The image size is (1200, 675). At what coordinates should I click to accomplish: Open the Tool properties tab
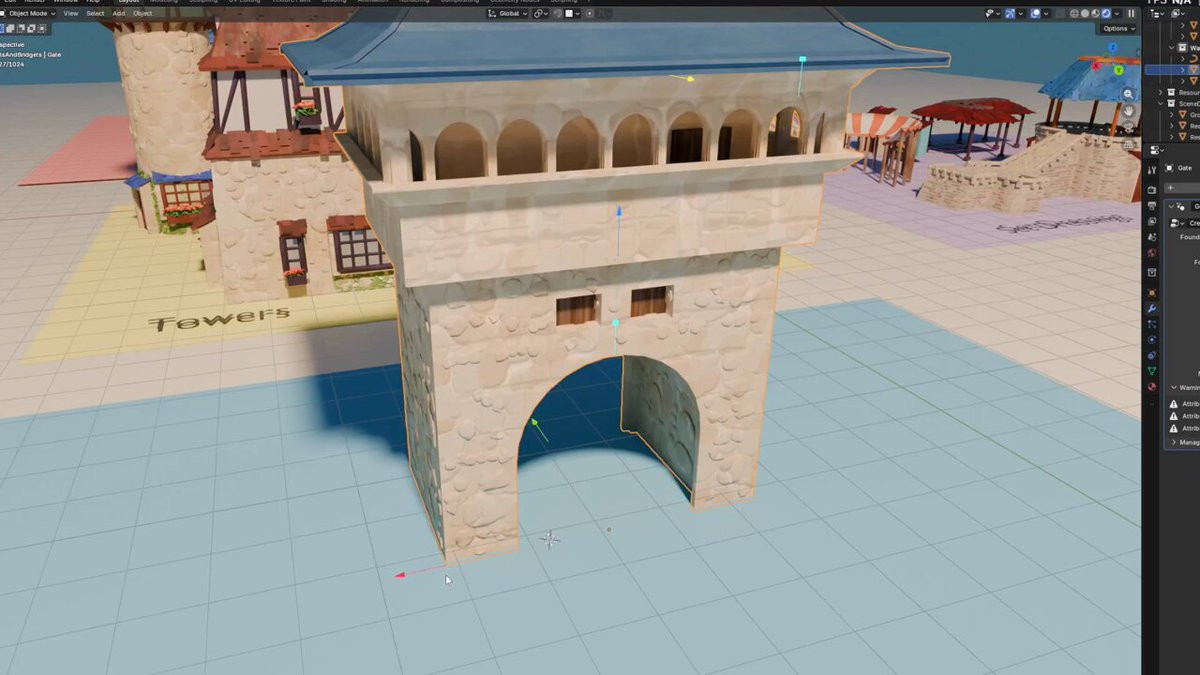[1152, 170]
